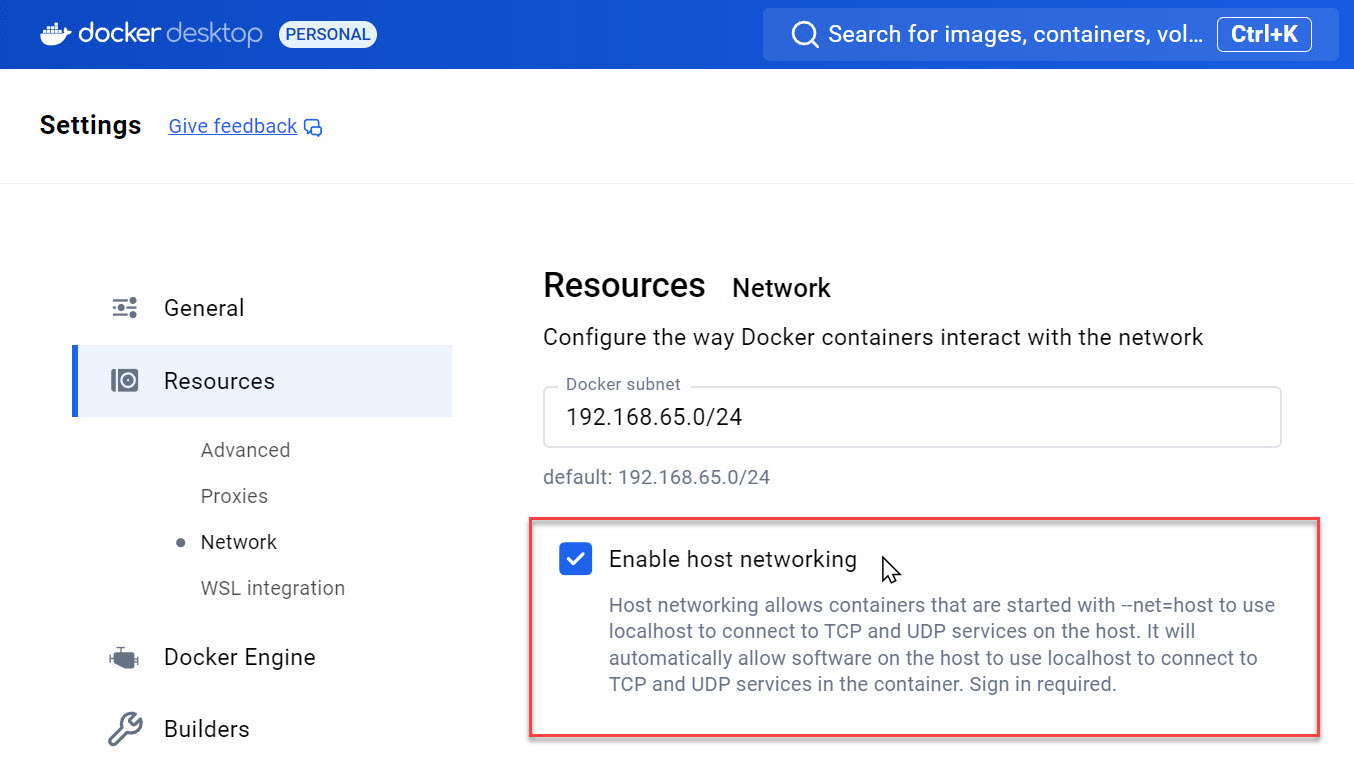Click the Settings page title

(x=90, y=125)
